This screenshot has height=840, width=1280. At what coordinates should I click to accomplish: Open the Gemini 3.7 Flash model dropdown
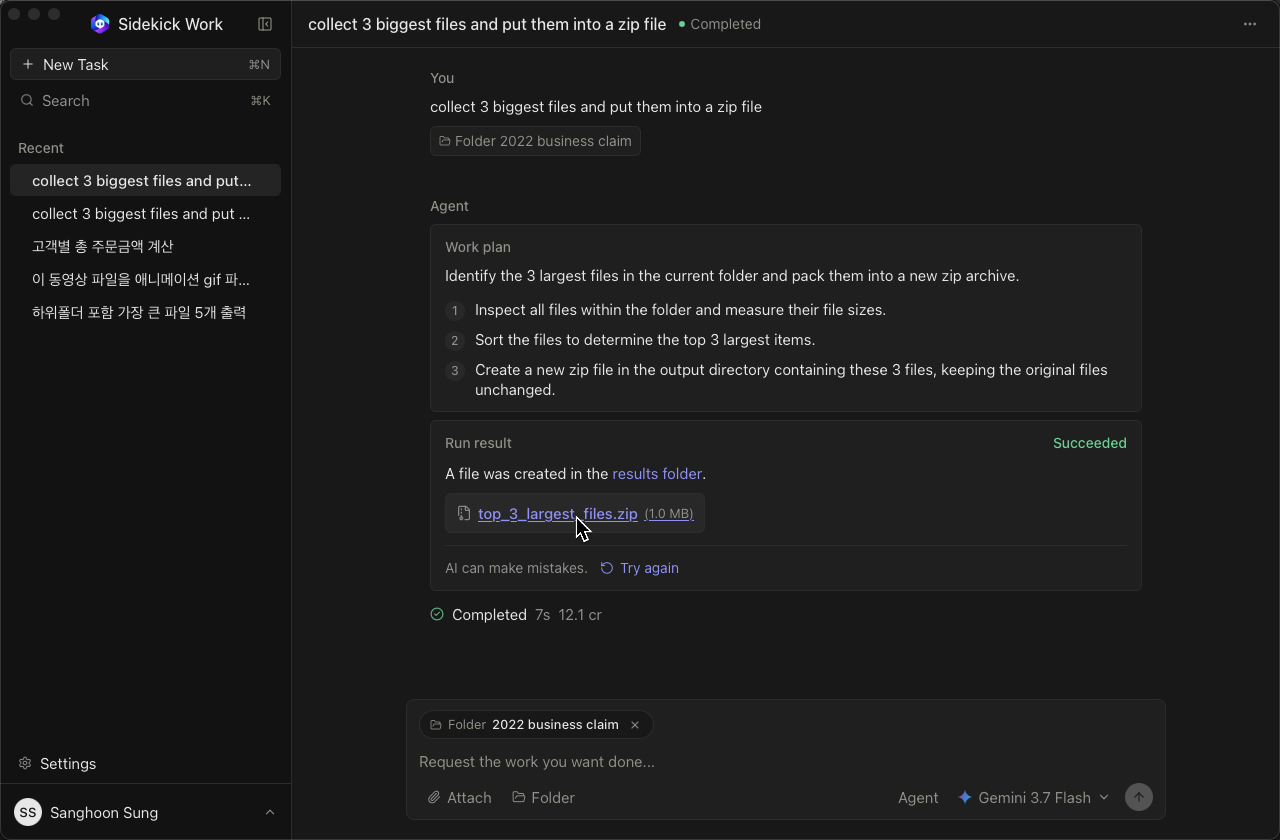[x=1034, y=797]
